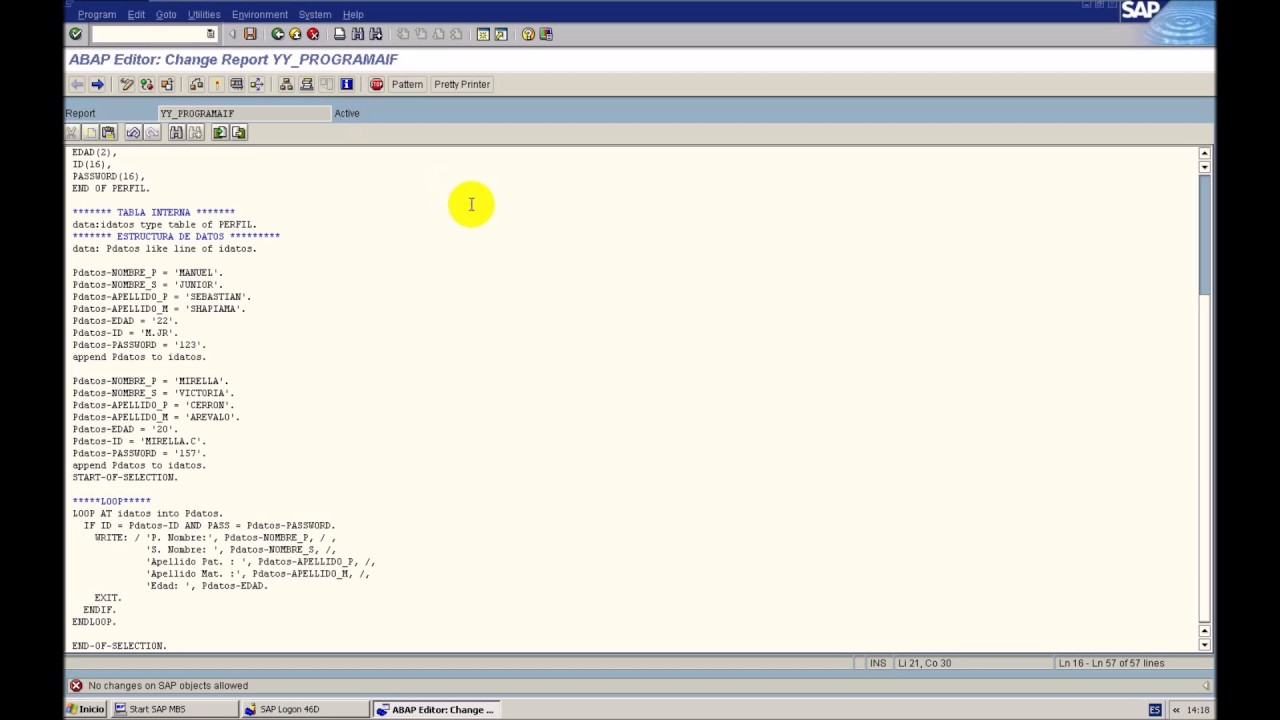Click the 'No changes on SAP objects allowed' message
1280x720 pixels.
168,685
